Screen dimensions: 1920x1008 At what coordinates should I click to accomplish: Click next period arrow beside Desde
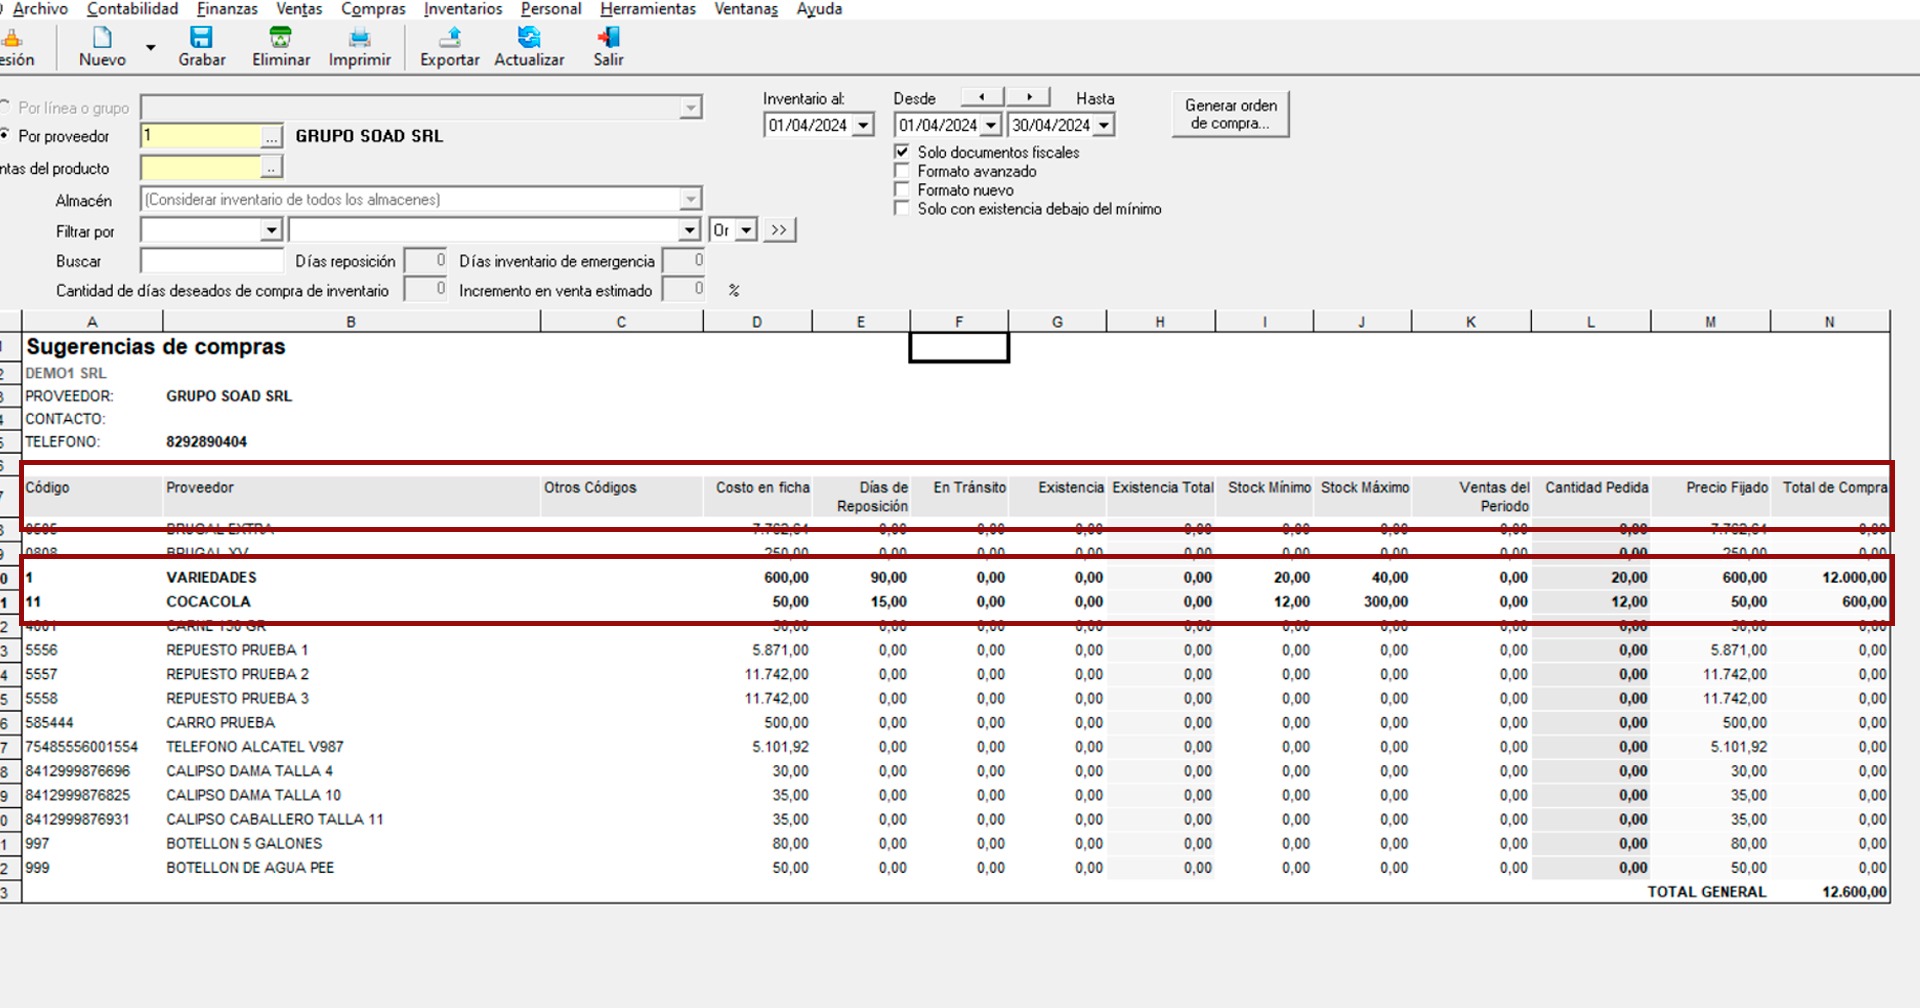click(x=1029, y=97)
